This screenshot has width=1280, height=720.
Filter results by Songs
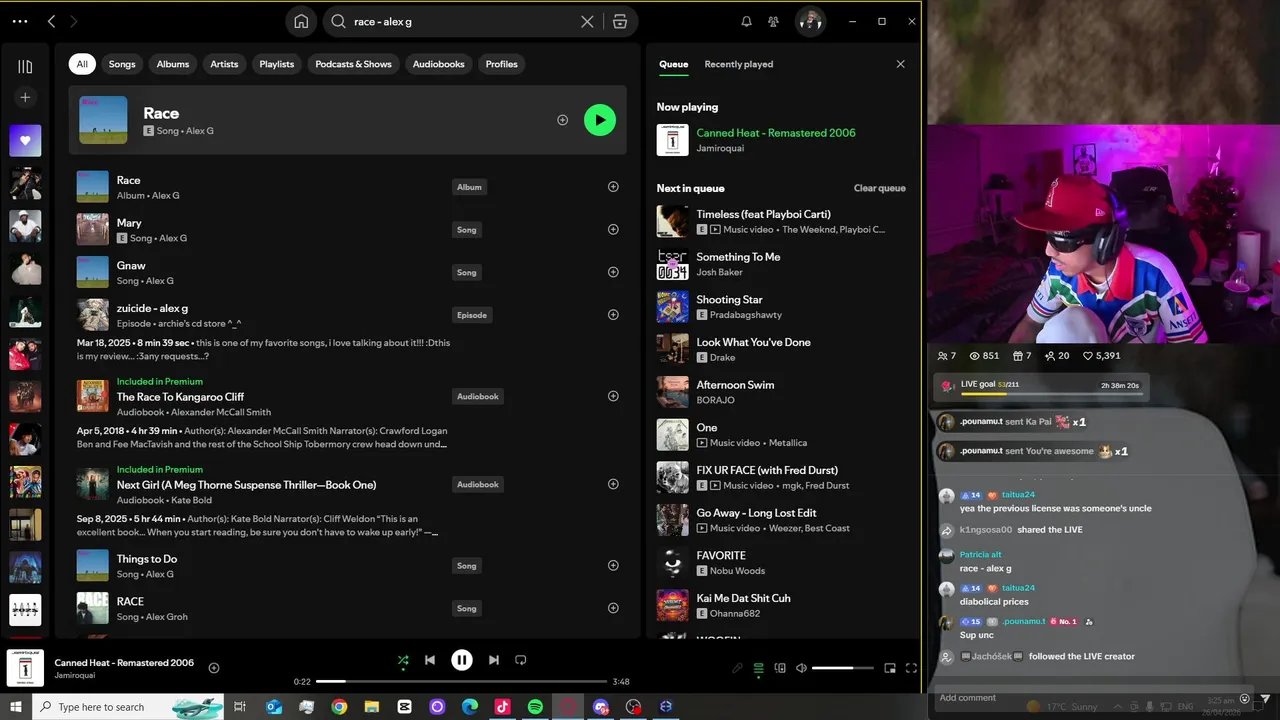pos(122,64)
